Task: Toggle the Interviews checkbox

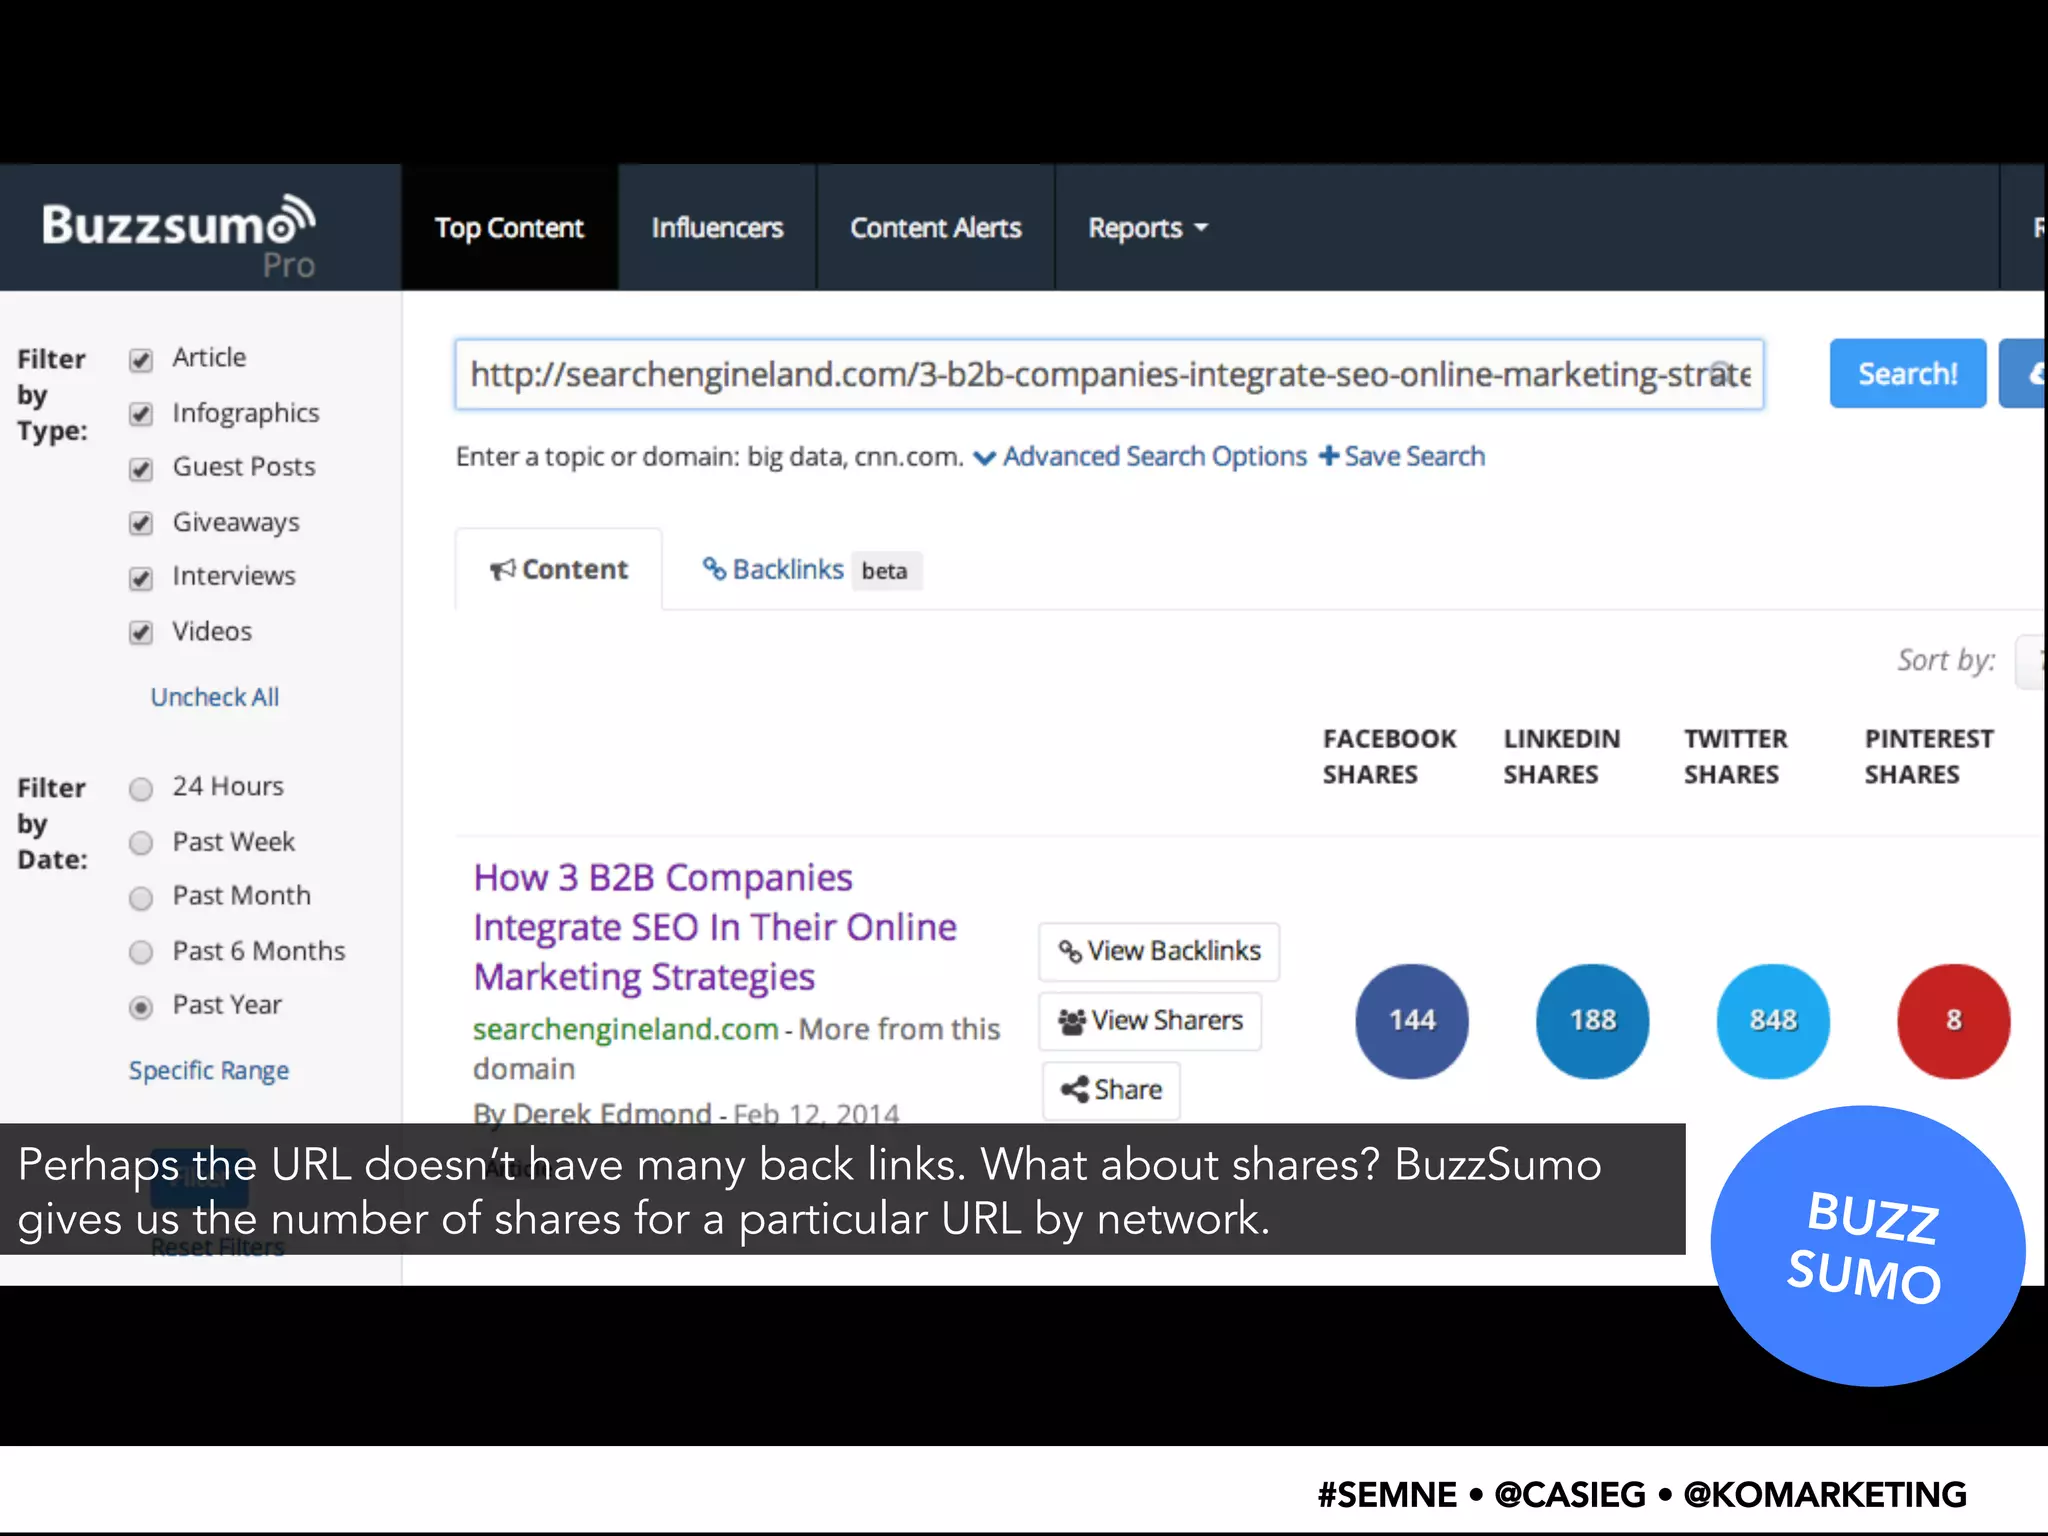Action: point(141,578)
